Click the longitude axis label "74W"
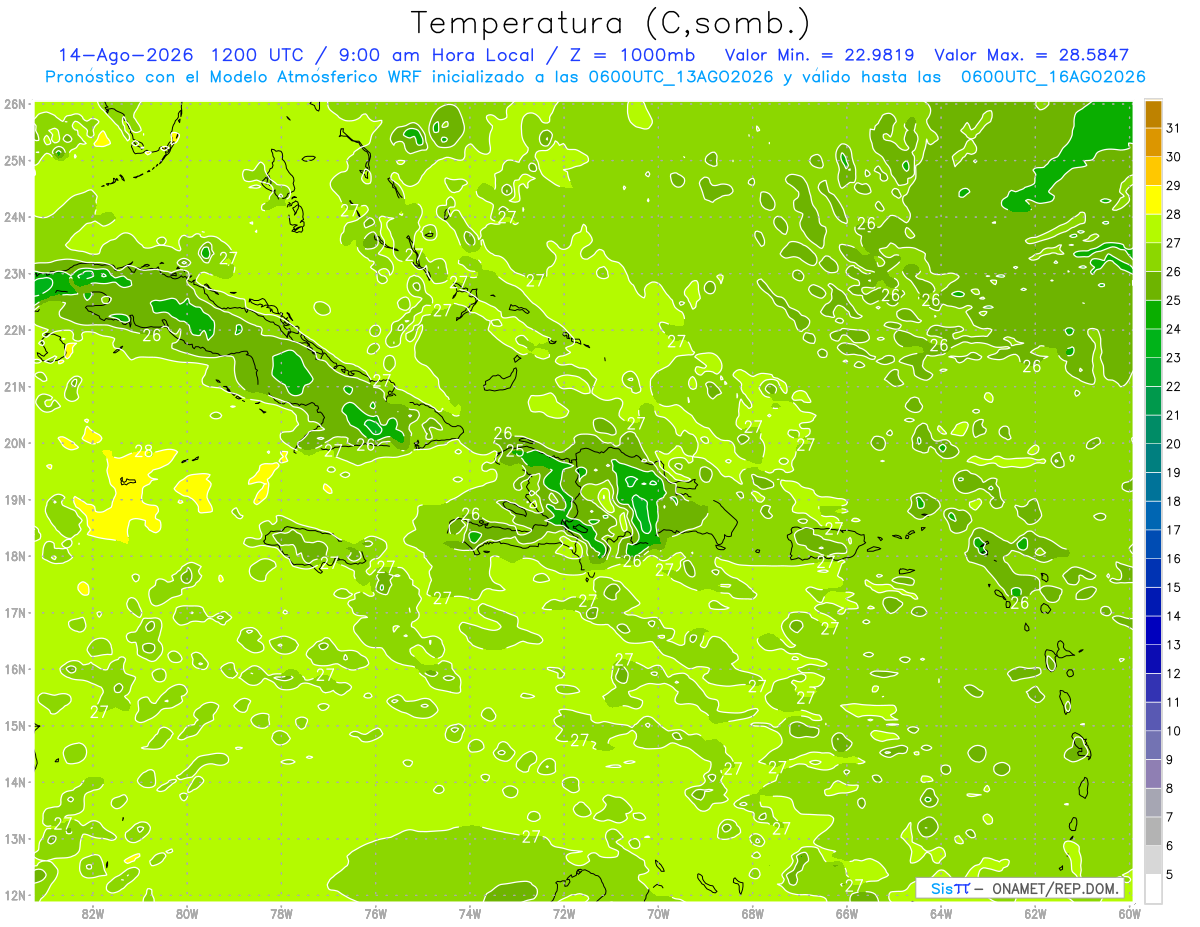 pyautogui.click(x=470, y=913)
